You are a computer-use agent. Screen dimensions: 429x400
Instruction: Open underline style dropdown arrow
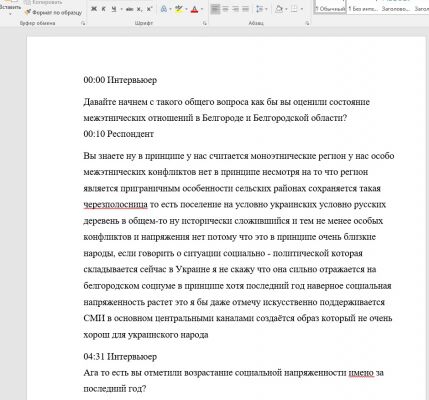(121, 9)
